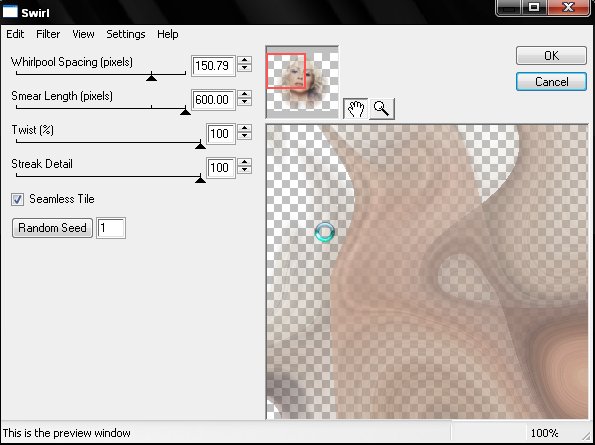Increase Streak Detail with up arrow
The image size is (595, 445).
245,162
